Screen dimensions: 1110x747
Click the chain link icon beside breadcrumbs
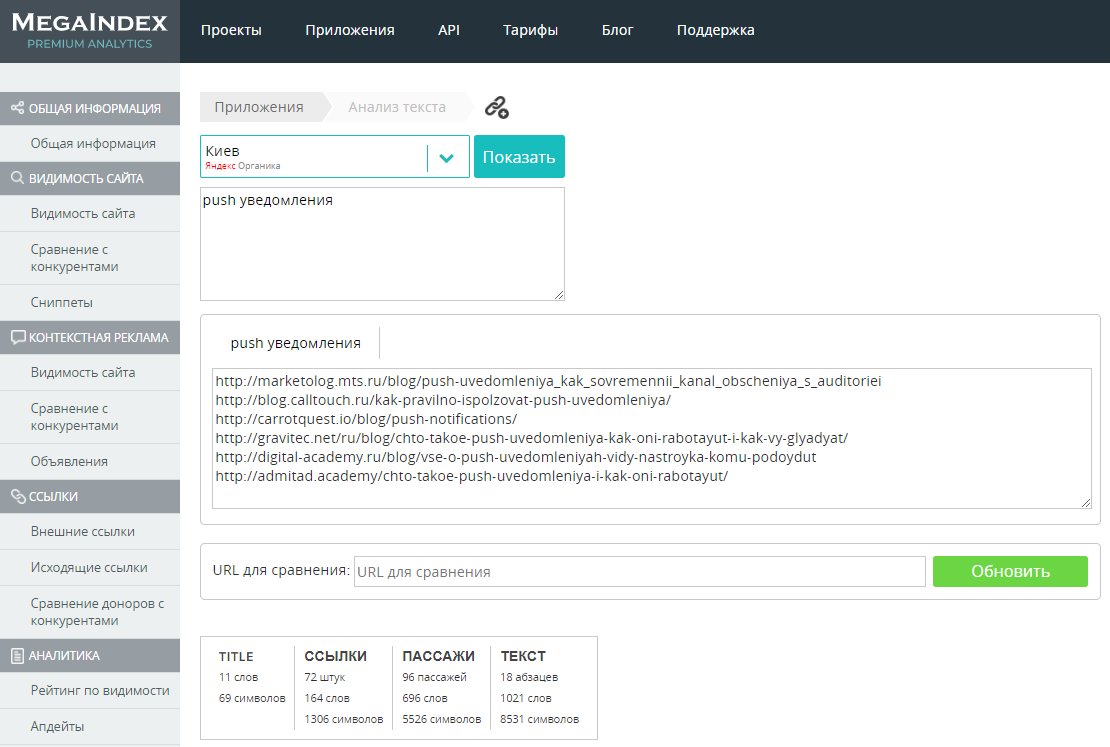497,108
